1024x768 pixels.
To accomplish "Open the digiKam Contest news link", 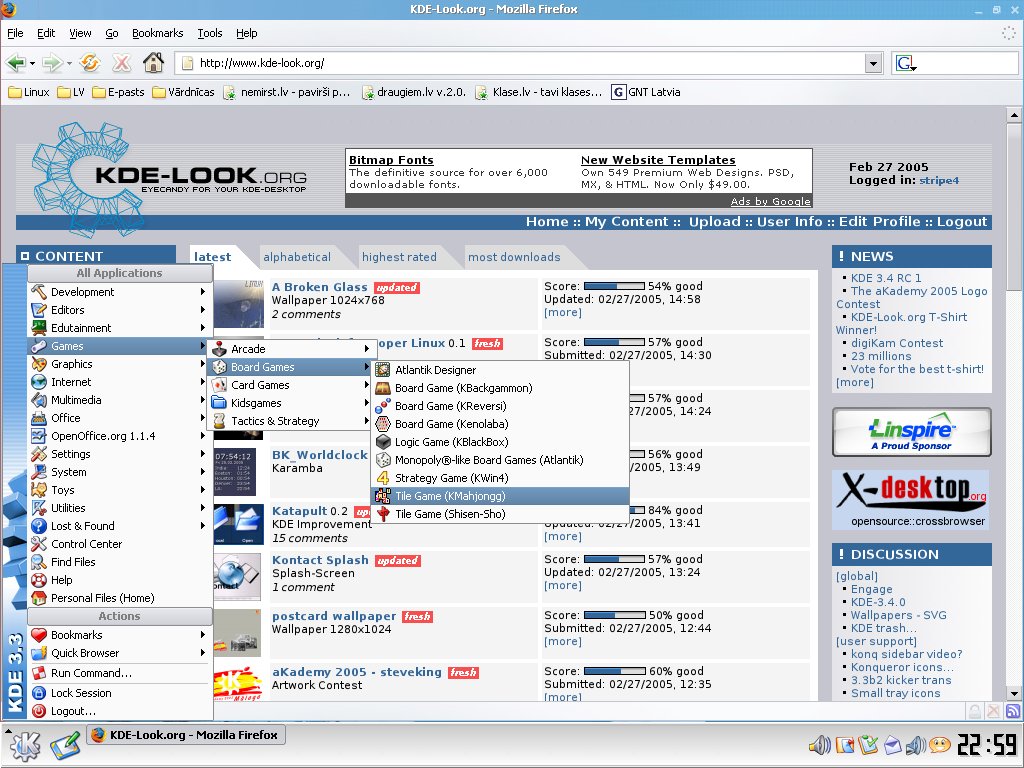I will [897, 343].
